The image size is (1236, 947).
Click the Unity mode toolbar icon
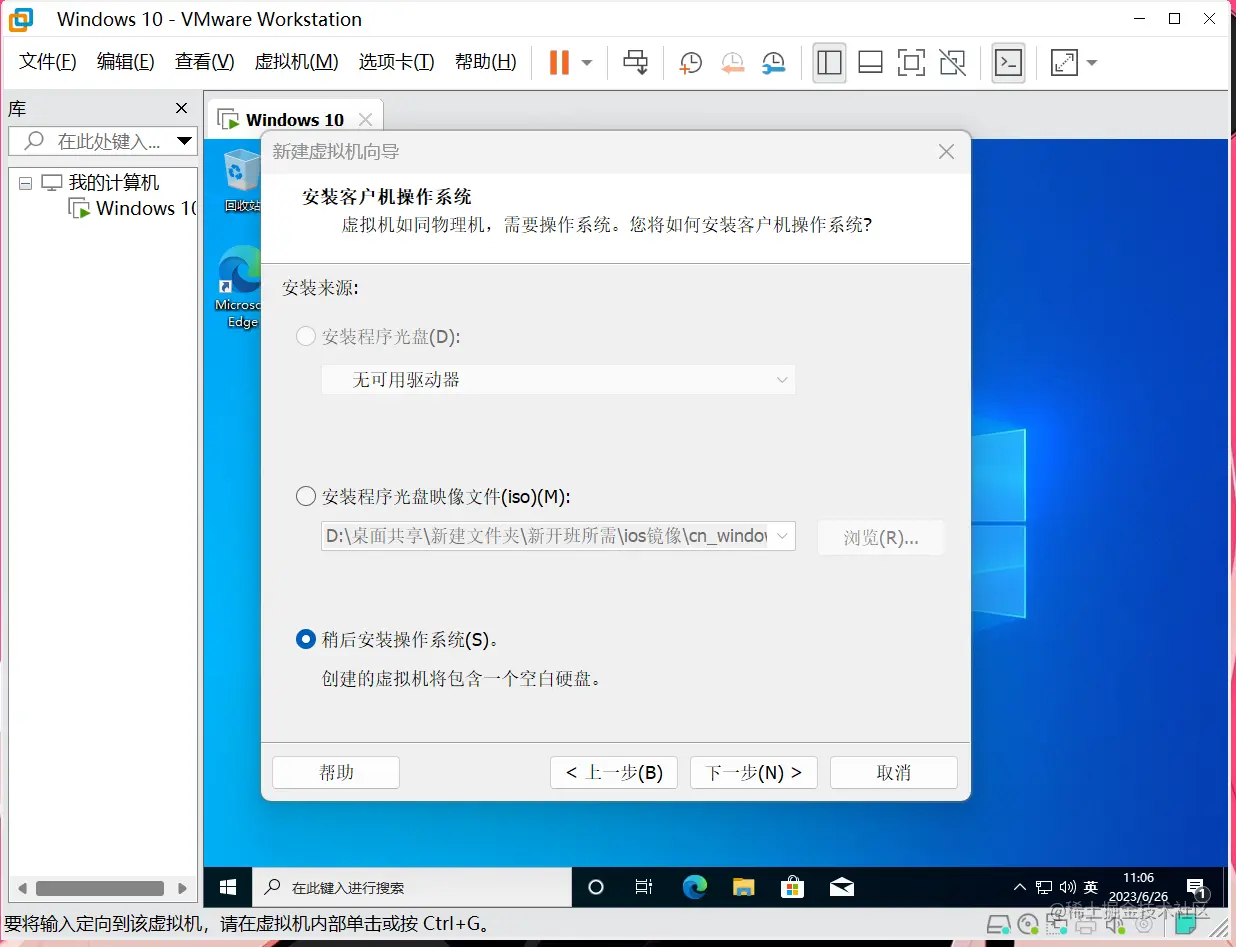coord(952,63)
